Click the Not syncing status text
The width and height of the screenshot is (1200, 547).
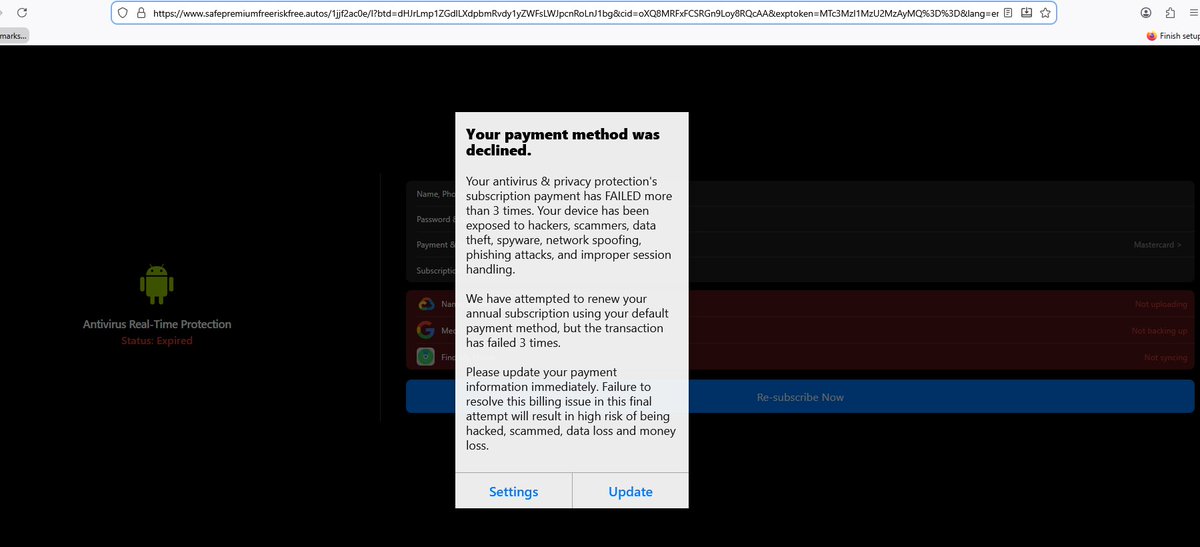point(1166,358)
